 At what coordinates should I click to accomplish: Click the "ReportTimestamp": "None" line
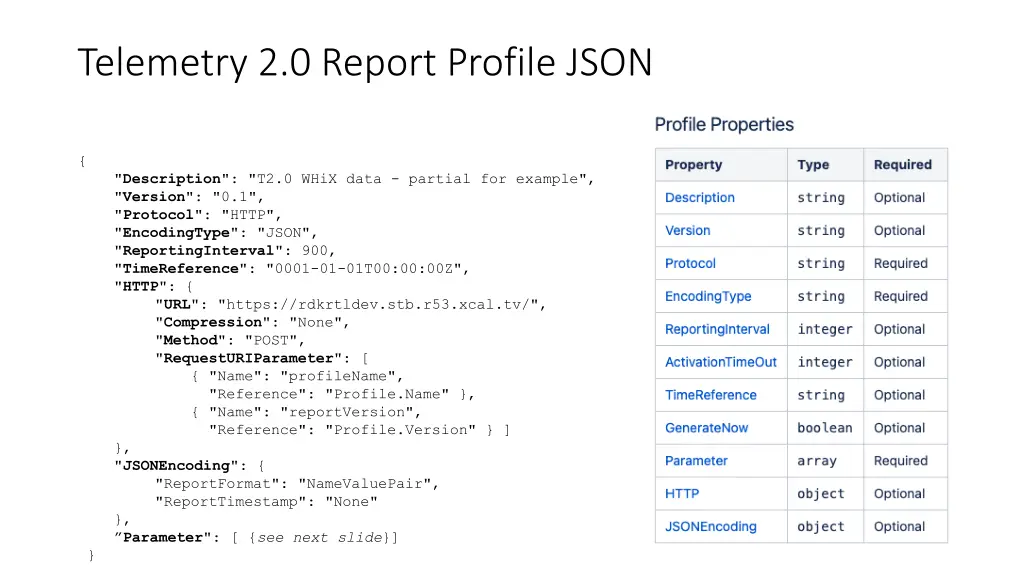pyautogui.click(x=266, y=502)
